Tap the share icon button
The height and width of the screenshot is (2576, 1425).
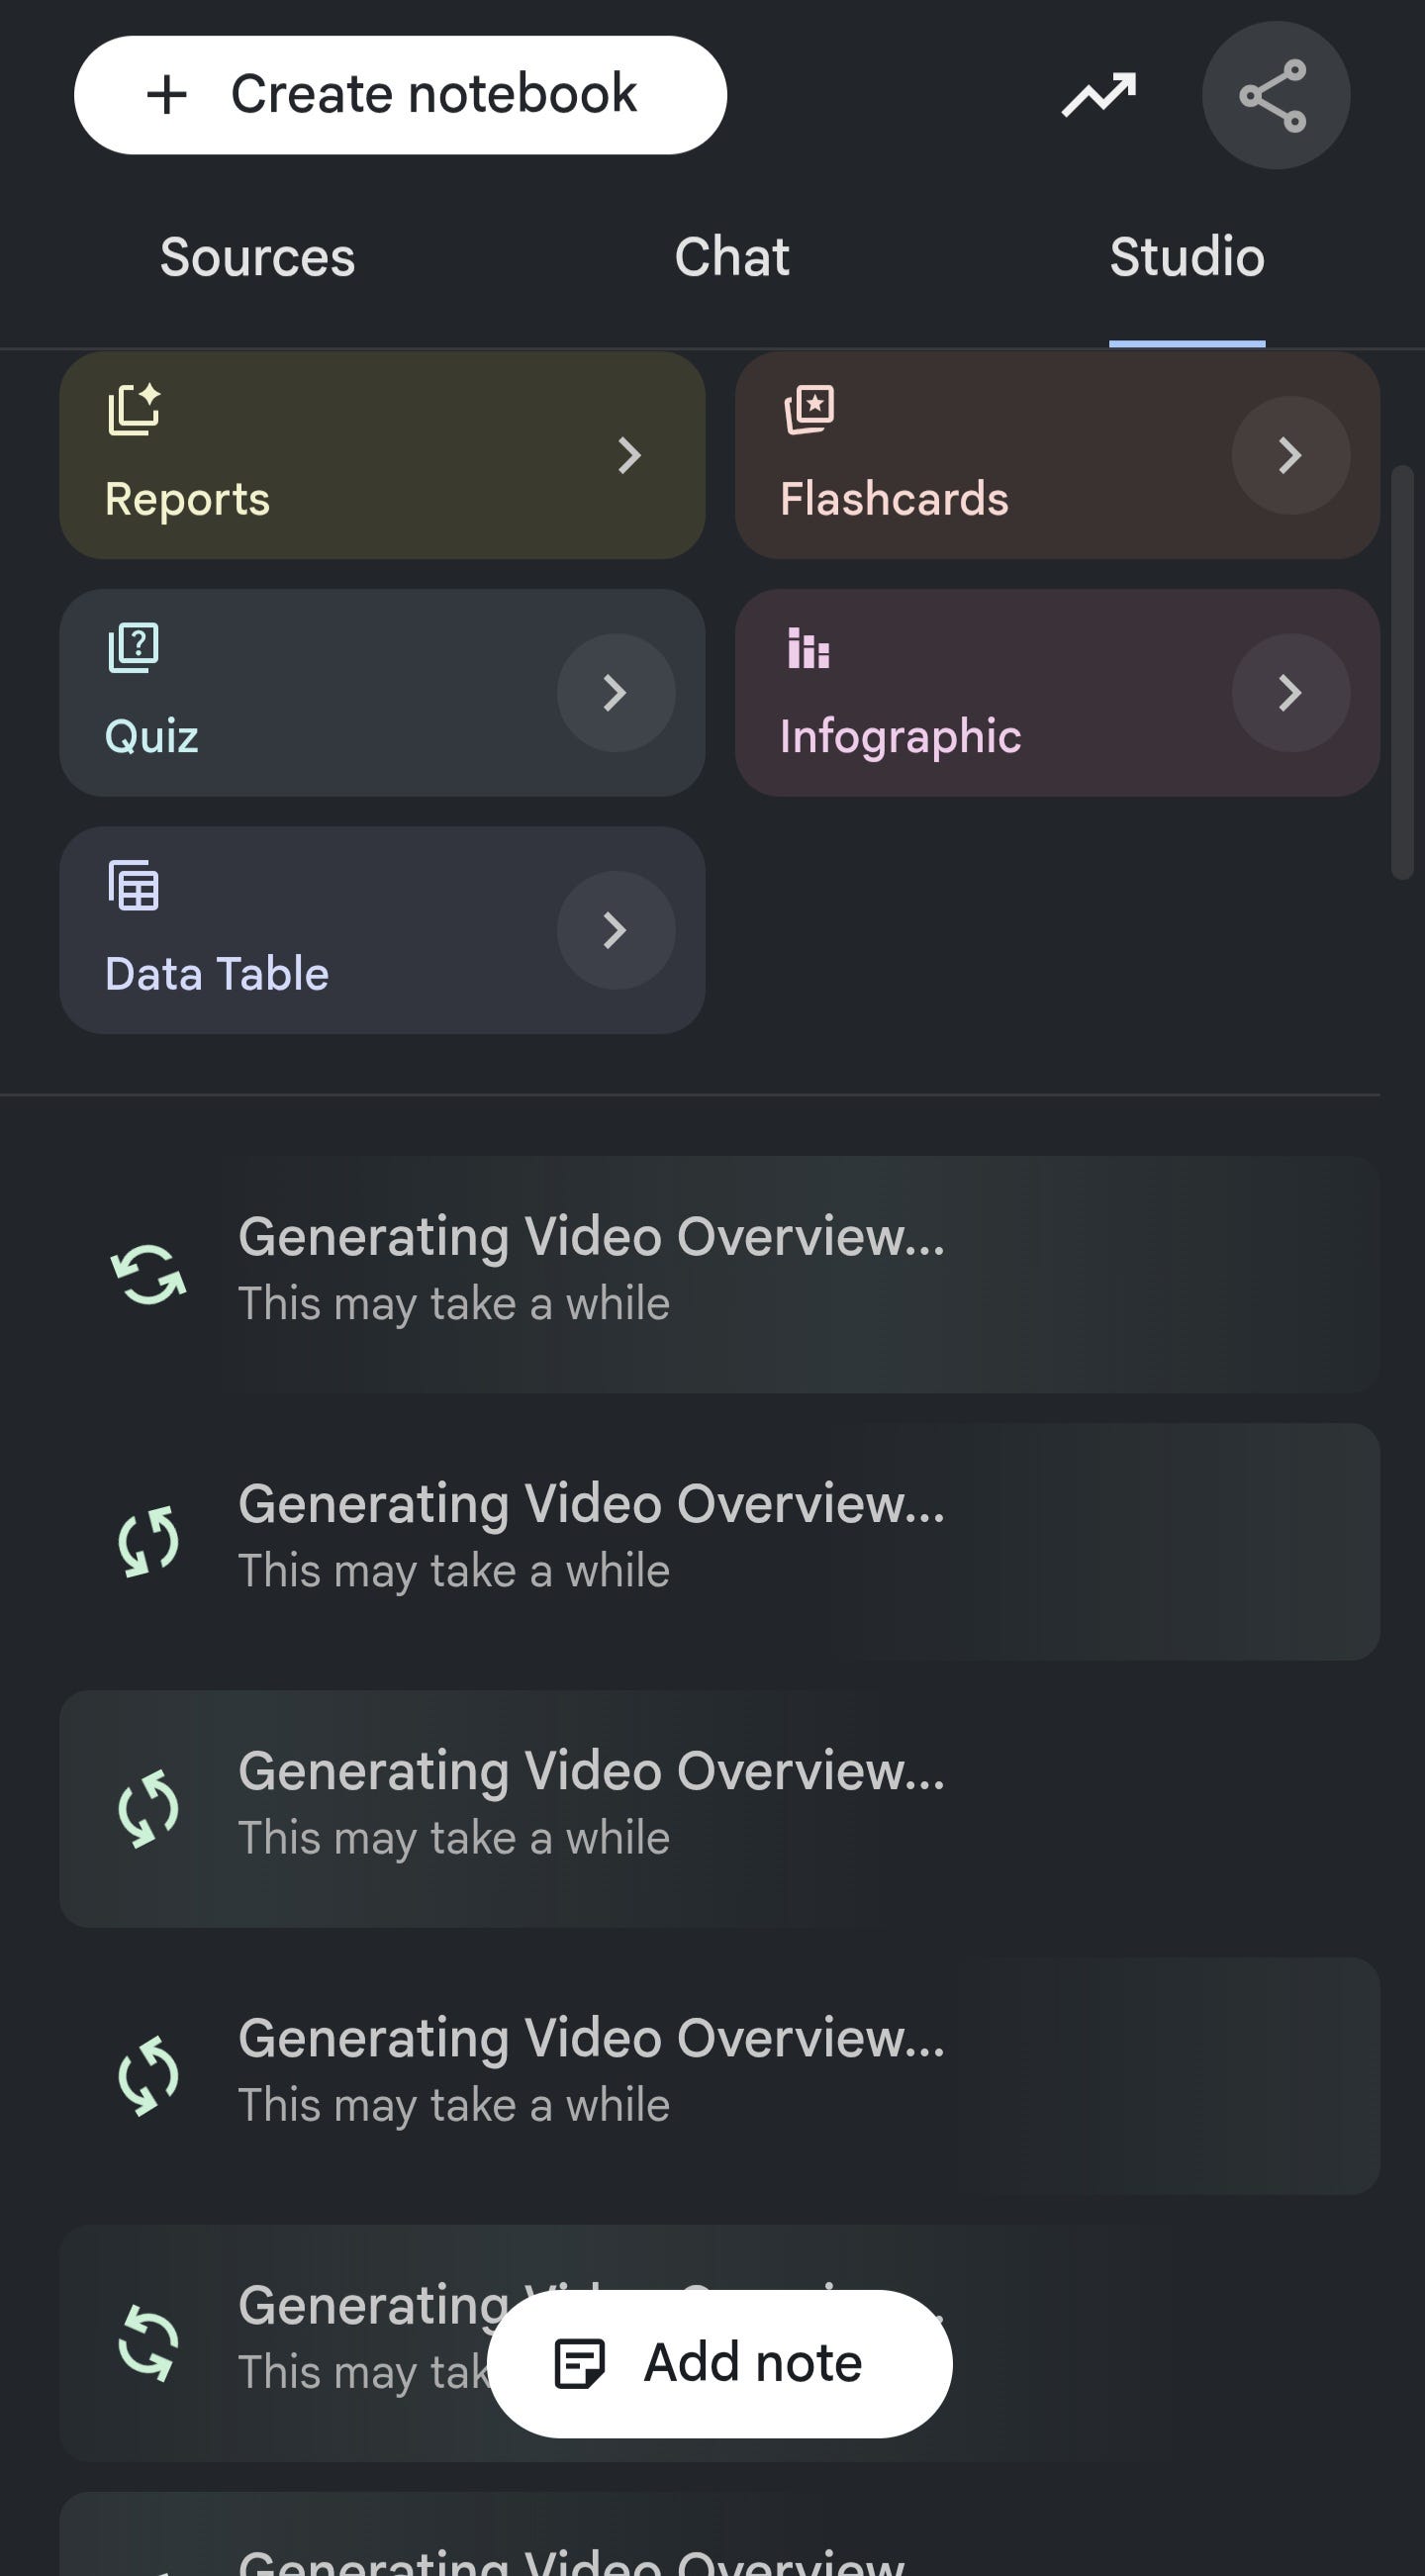click(1275, 95)
